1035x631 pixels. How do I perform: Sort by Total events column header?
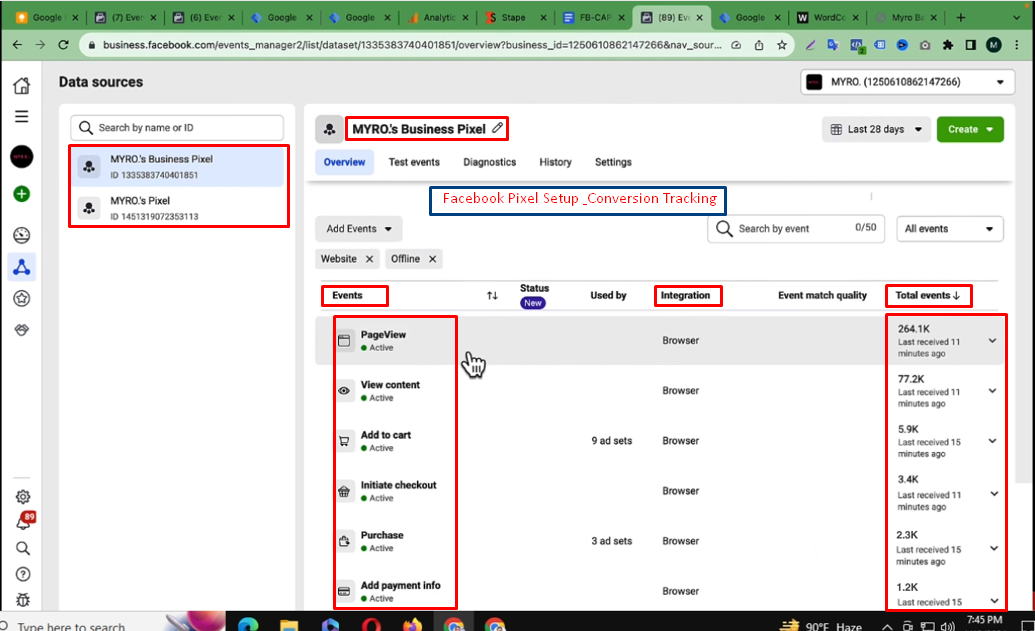pyautogui.click(x=927, y=296)
